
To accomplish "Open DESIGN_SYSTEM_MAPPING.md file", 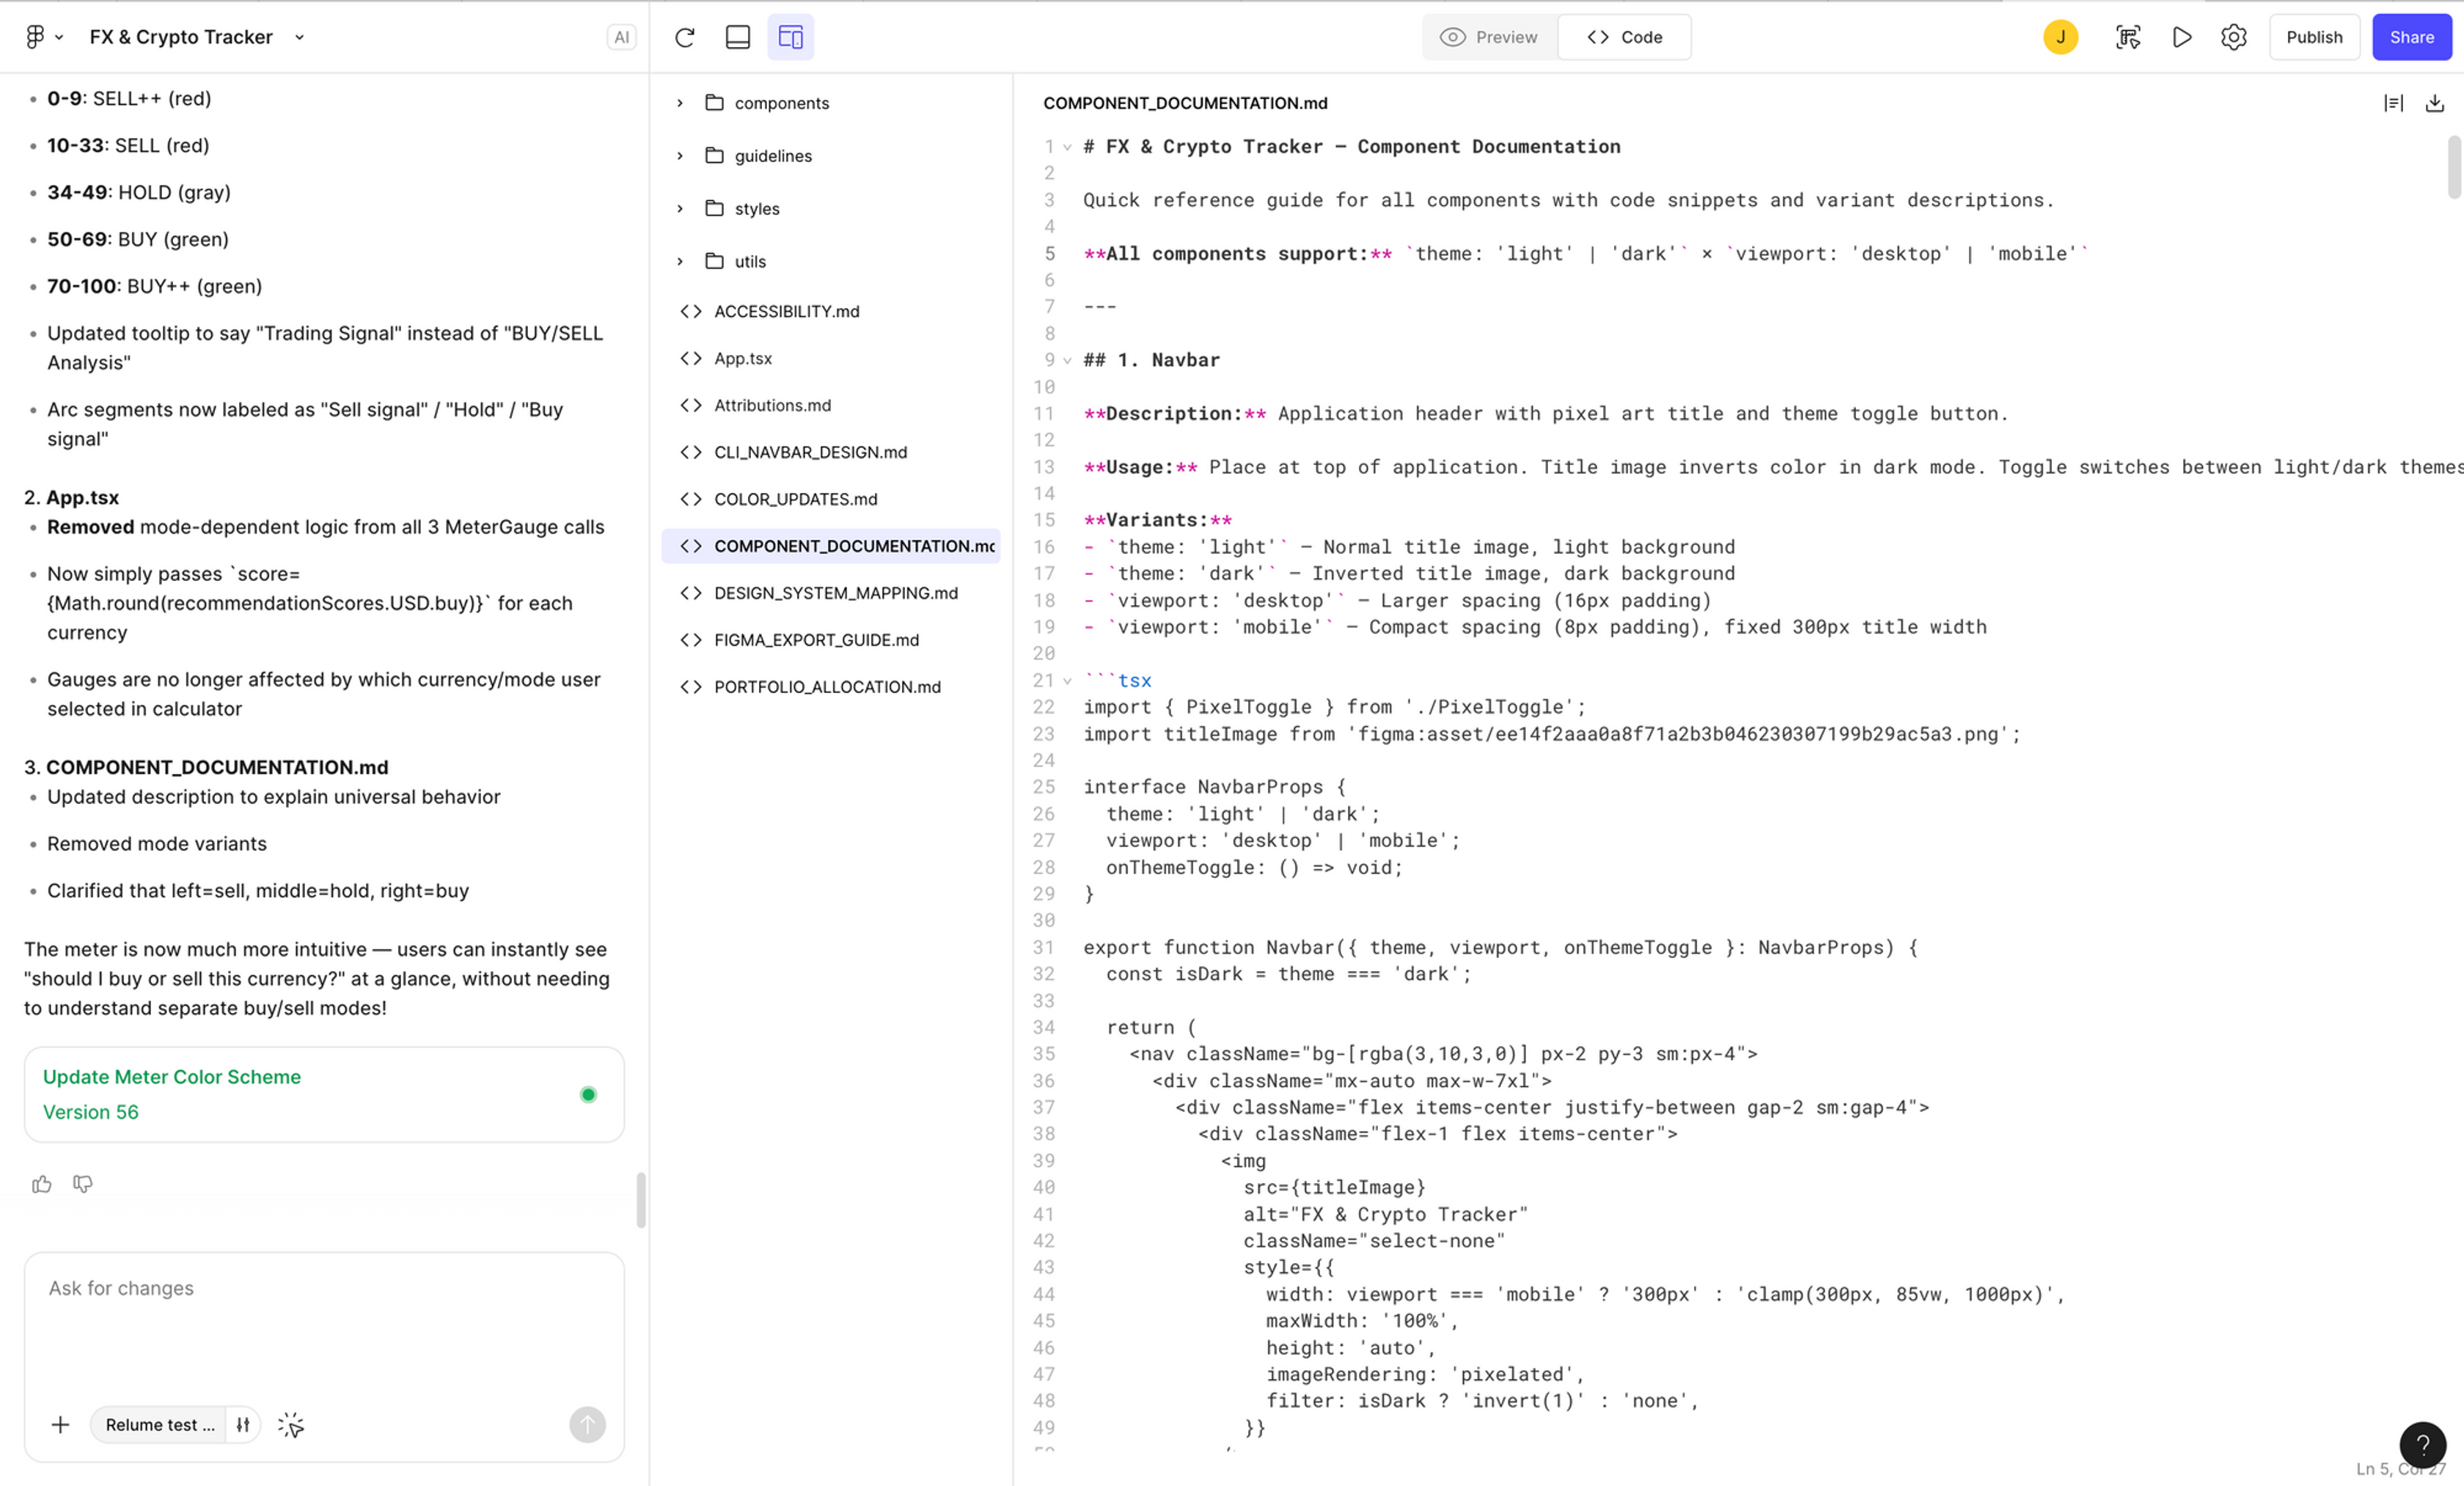I will [x=830, y=593].
